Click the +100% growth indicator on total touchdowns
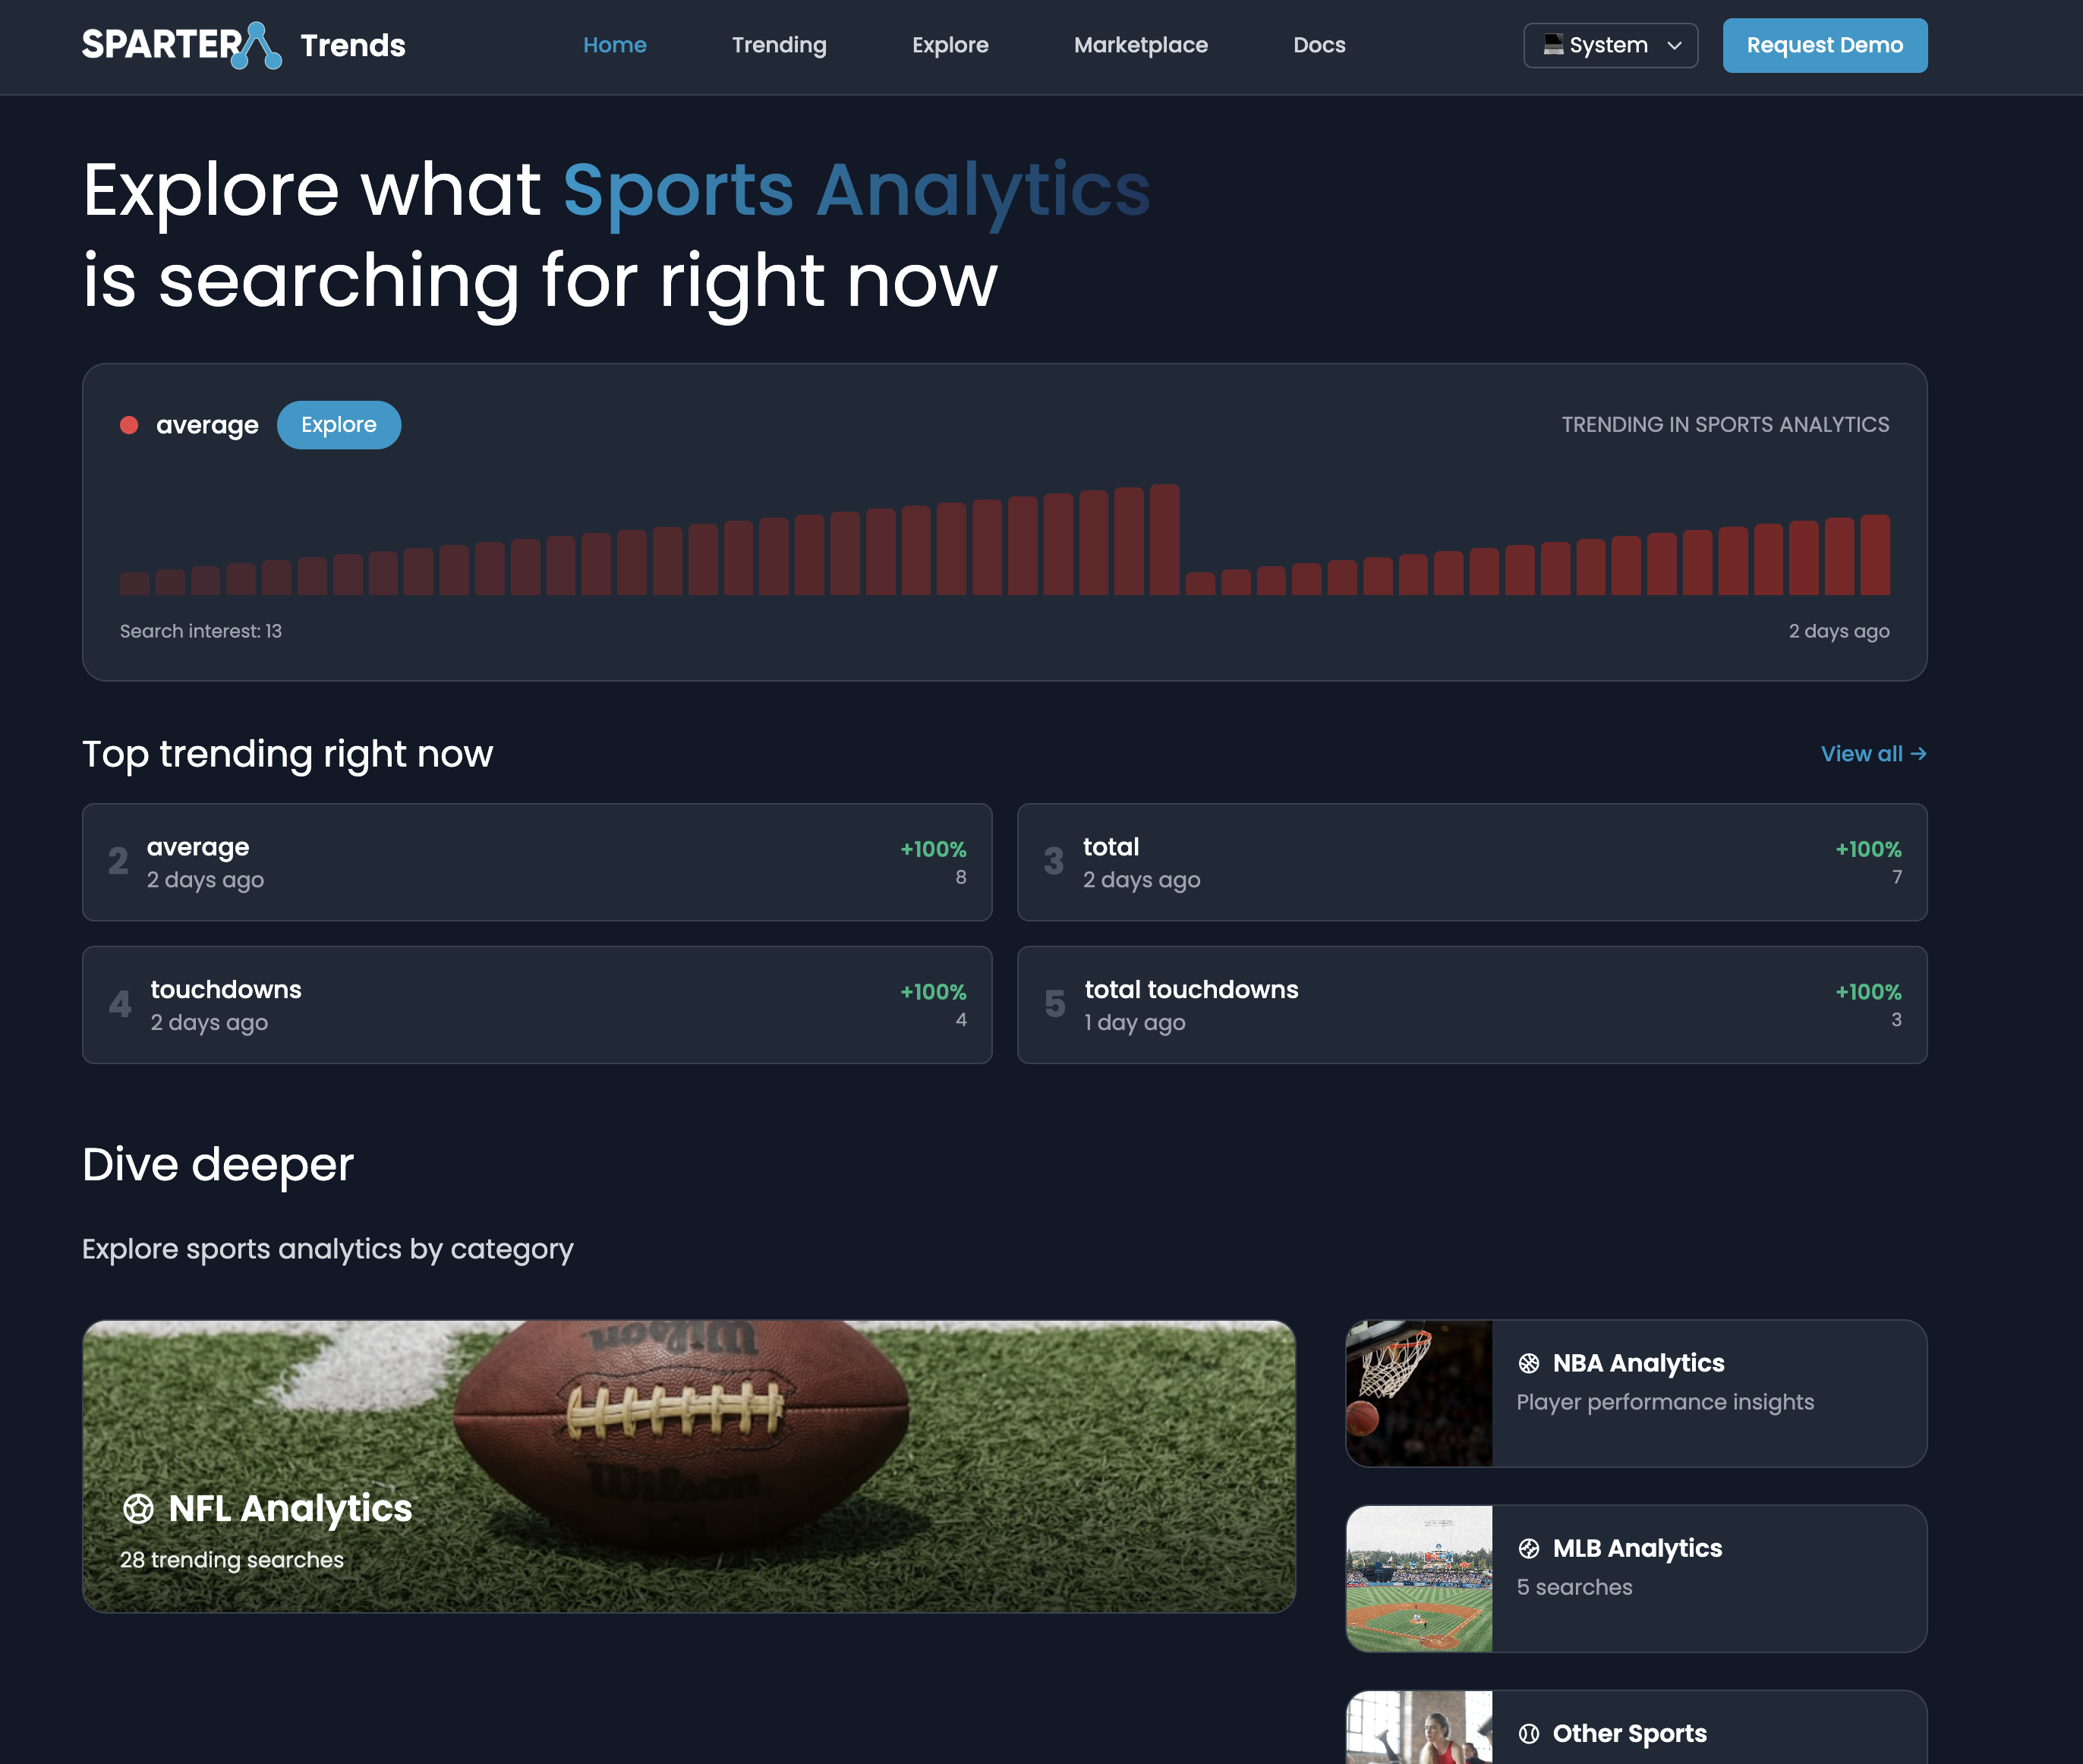The image size is (2083, 1764). point(1867,991)
